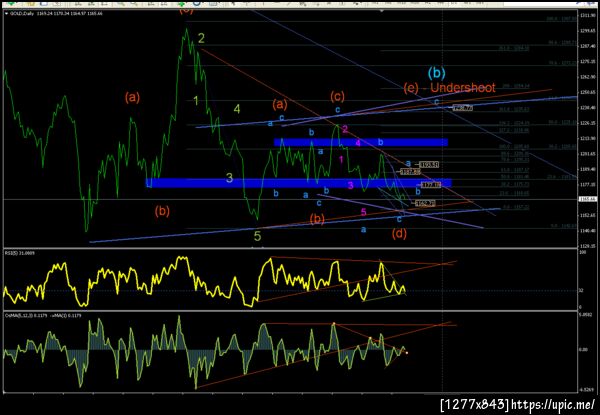
Task: Select the blue rectangle containing the number 3
Action: pyautogui.click(x=298, y=183)
